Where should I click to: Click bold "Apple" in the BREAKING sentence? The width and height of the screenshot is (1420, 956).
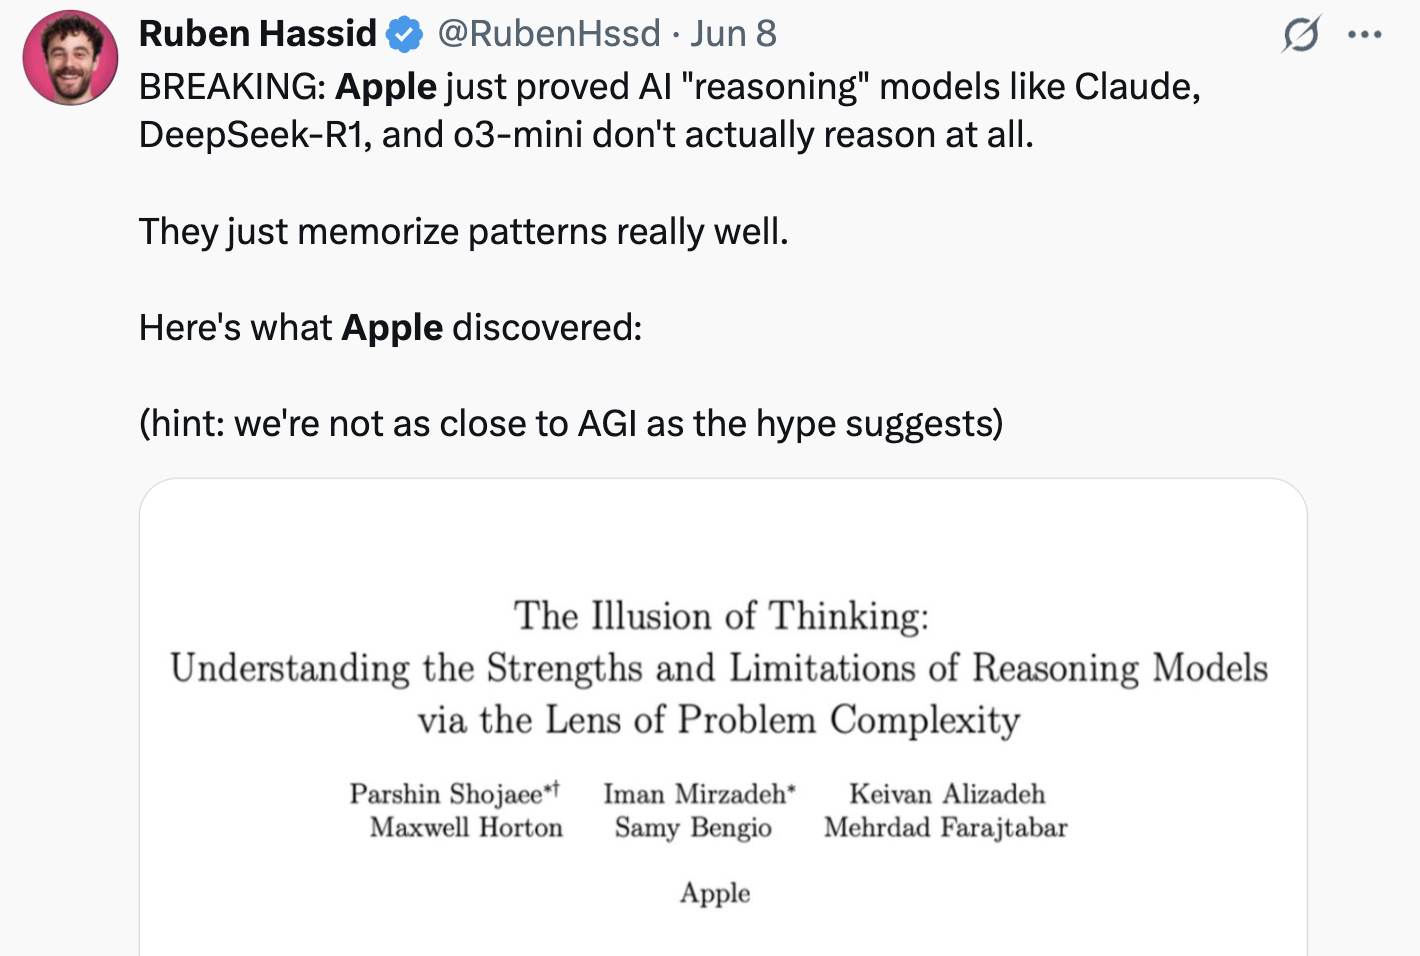[386, 87]
